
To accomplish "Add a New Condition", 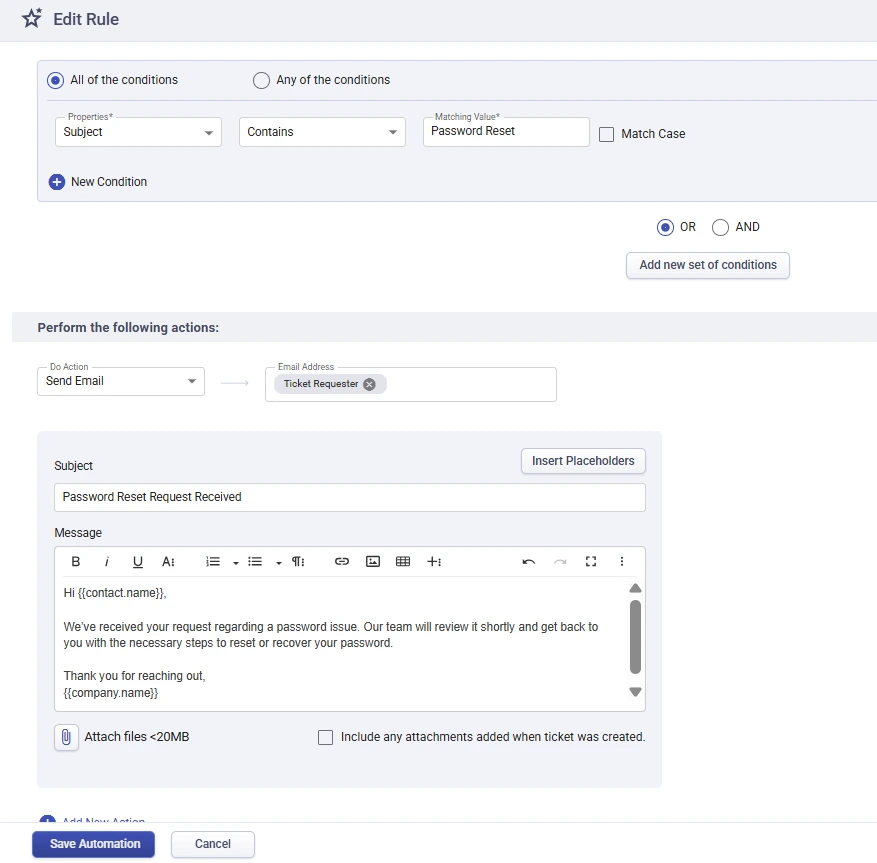I will click(x=97, y=182).
